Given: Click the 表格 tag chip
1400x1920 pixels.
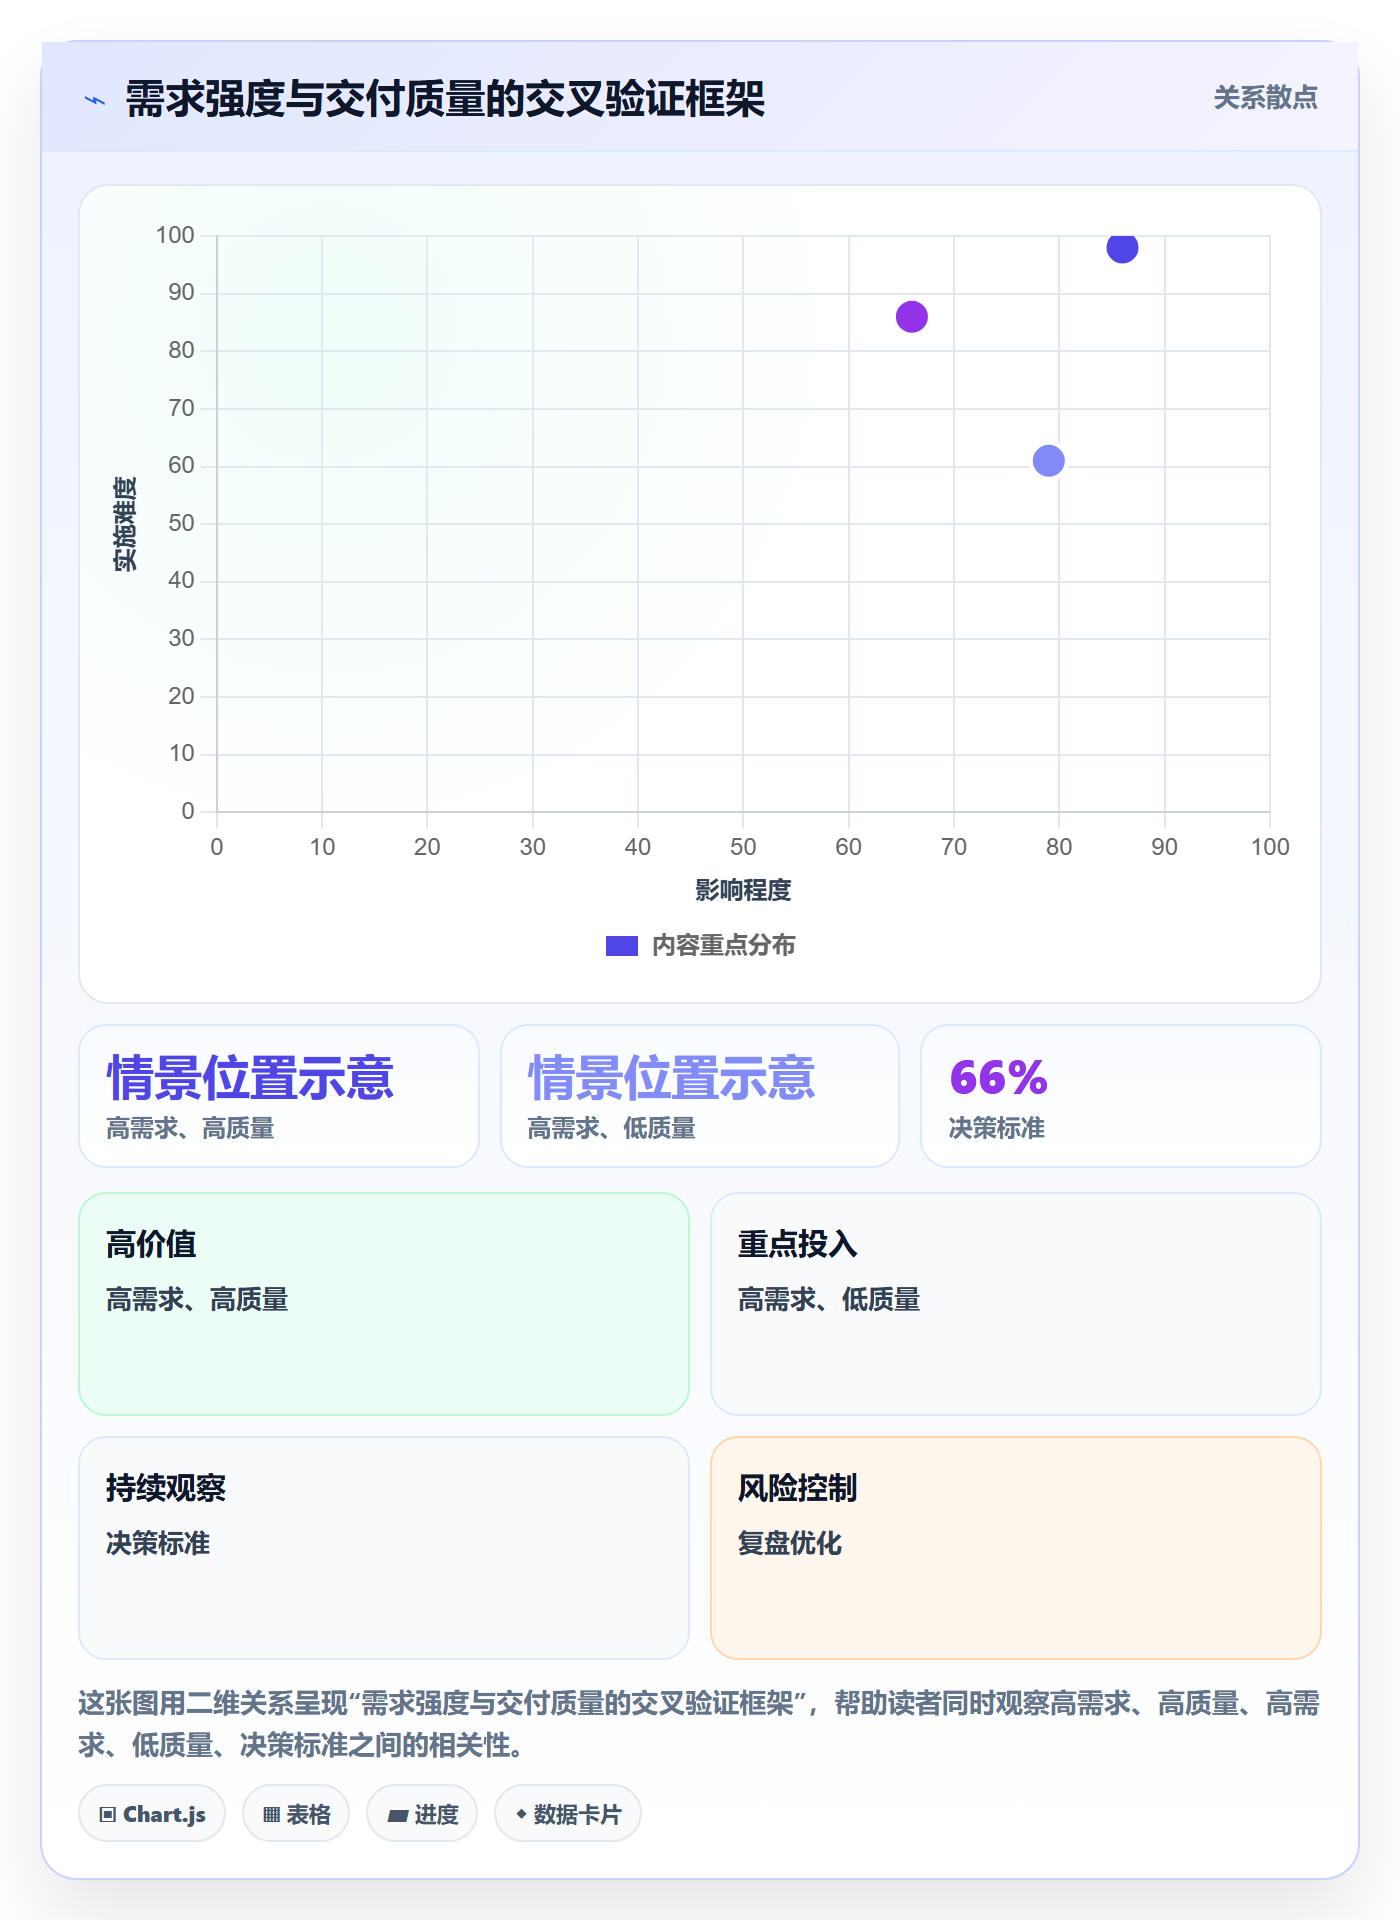Looking at the screenshot, I should (296, 1813).
